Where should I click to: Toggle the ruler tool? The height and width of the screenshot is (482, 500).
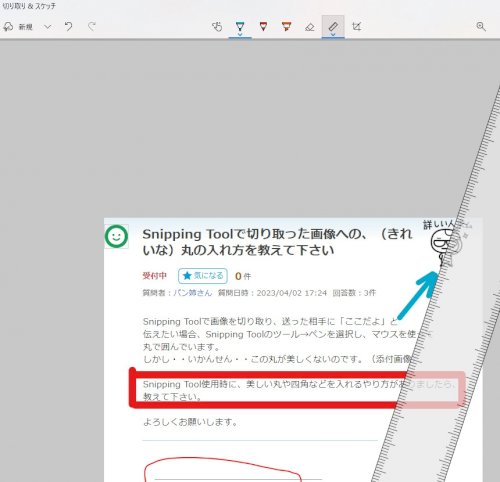click(333, 26)
